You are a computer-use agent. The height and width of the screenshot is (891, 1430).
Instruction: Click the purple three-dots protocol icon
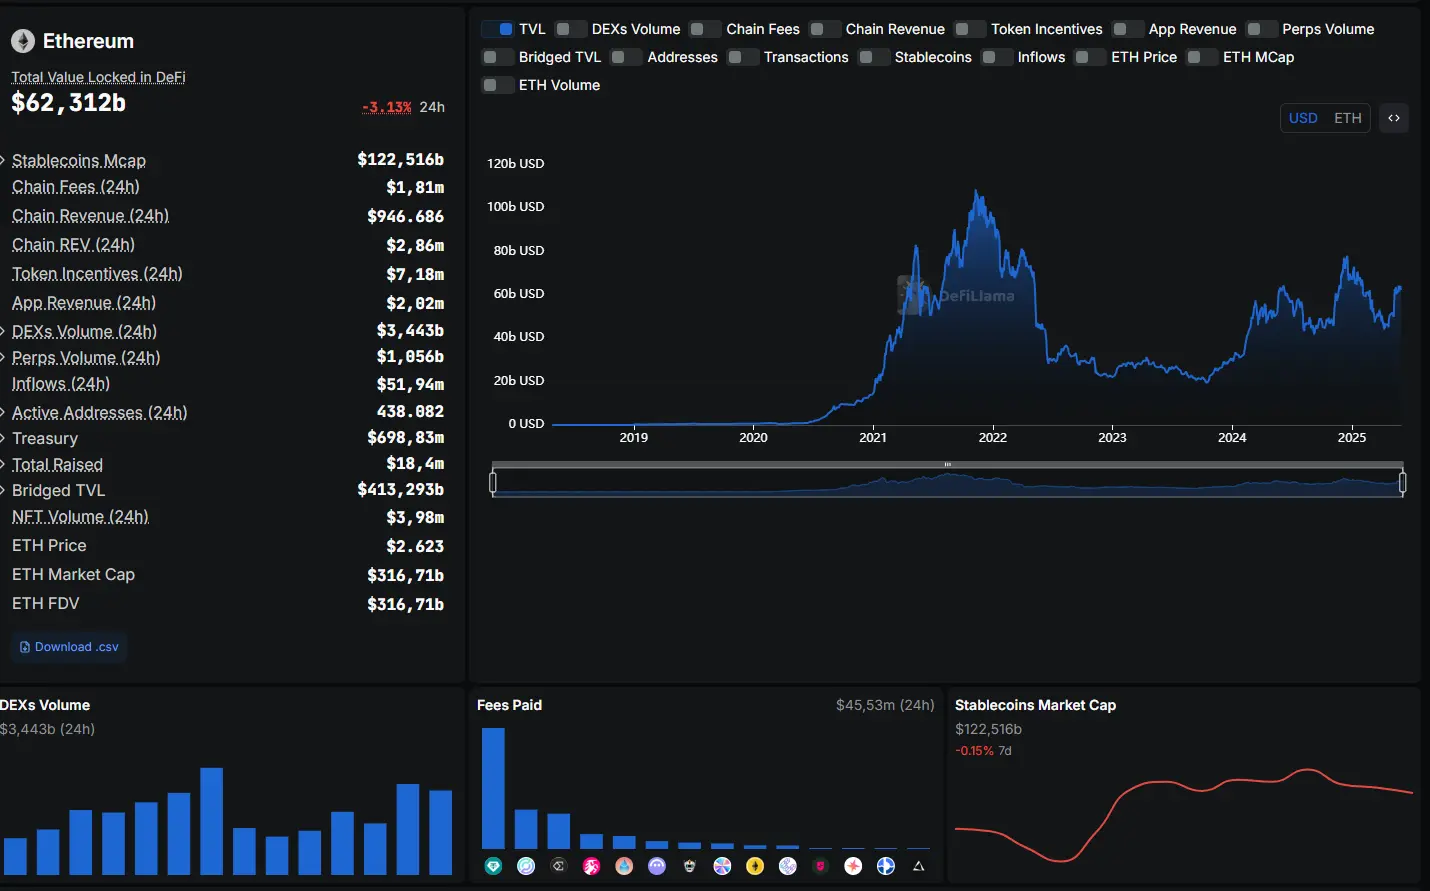tap(657, 866)
